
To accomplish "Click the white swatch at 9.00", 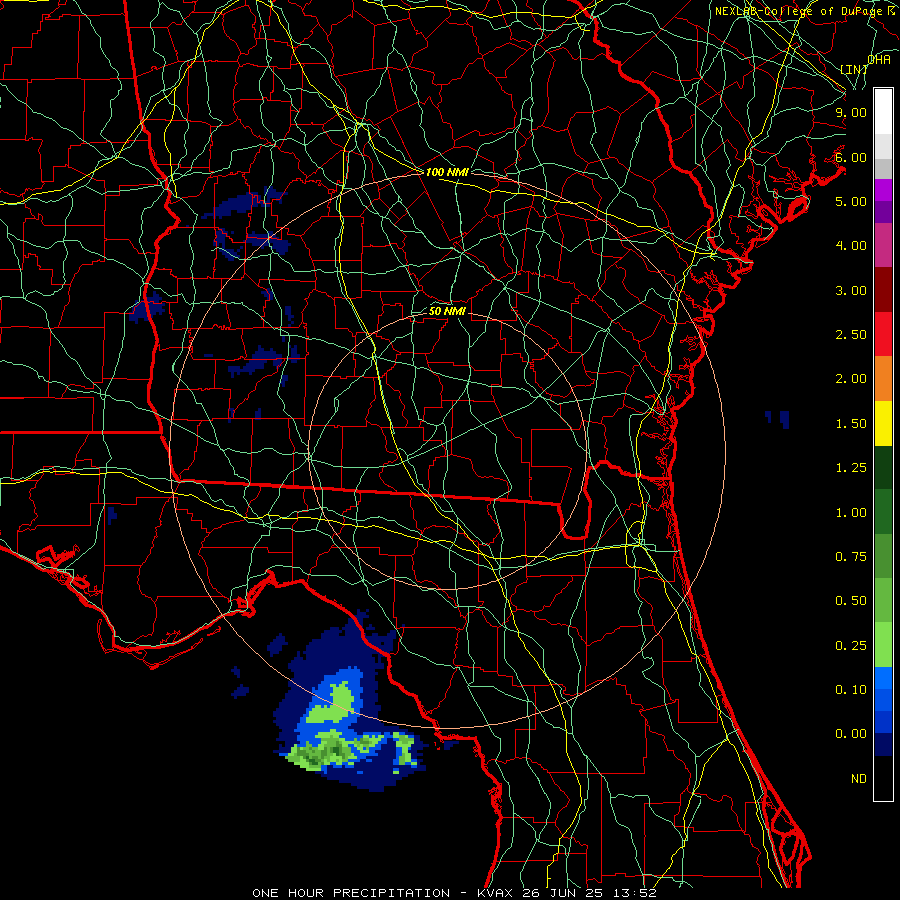I will [883, 112].
